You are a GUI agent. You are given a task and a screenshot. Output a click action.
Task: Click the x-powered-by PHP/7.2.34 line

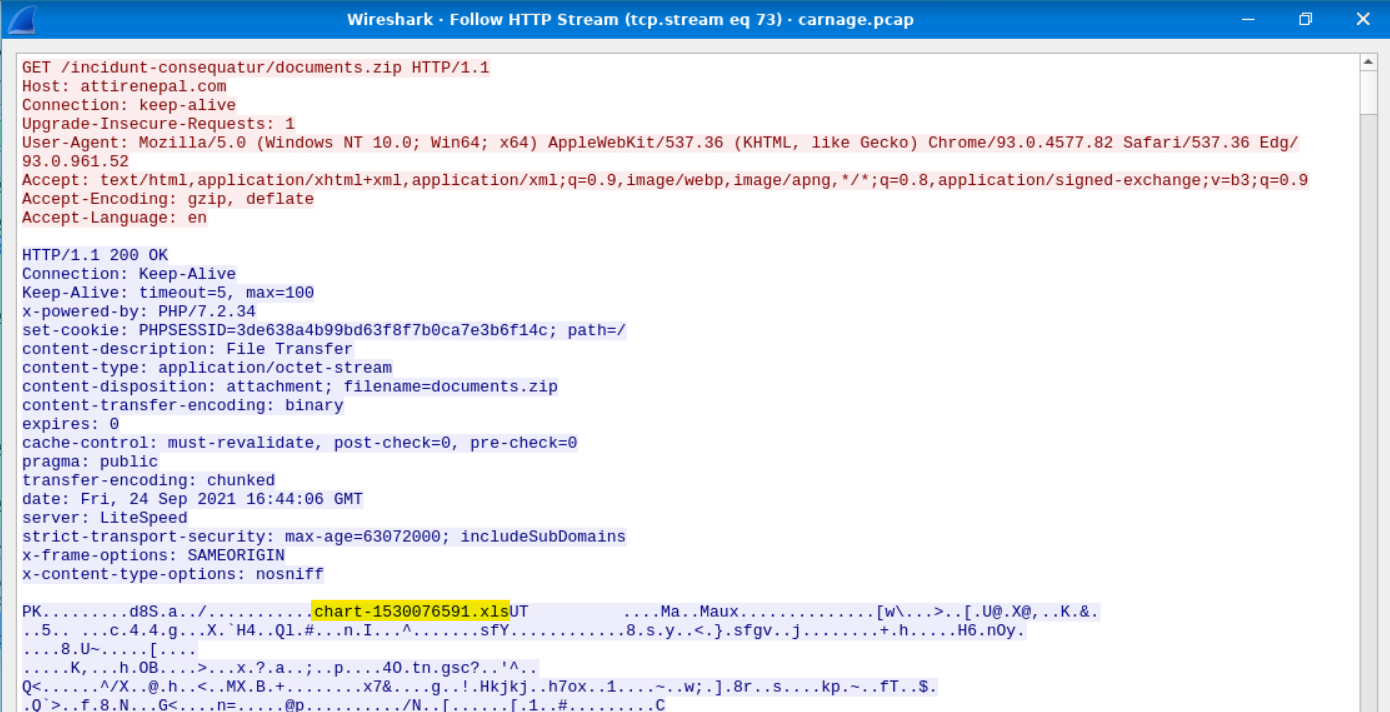(x=138, y=311)
